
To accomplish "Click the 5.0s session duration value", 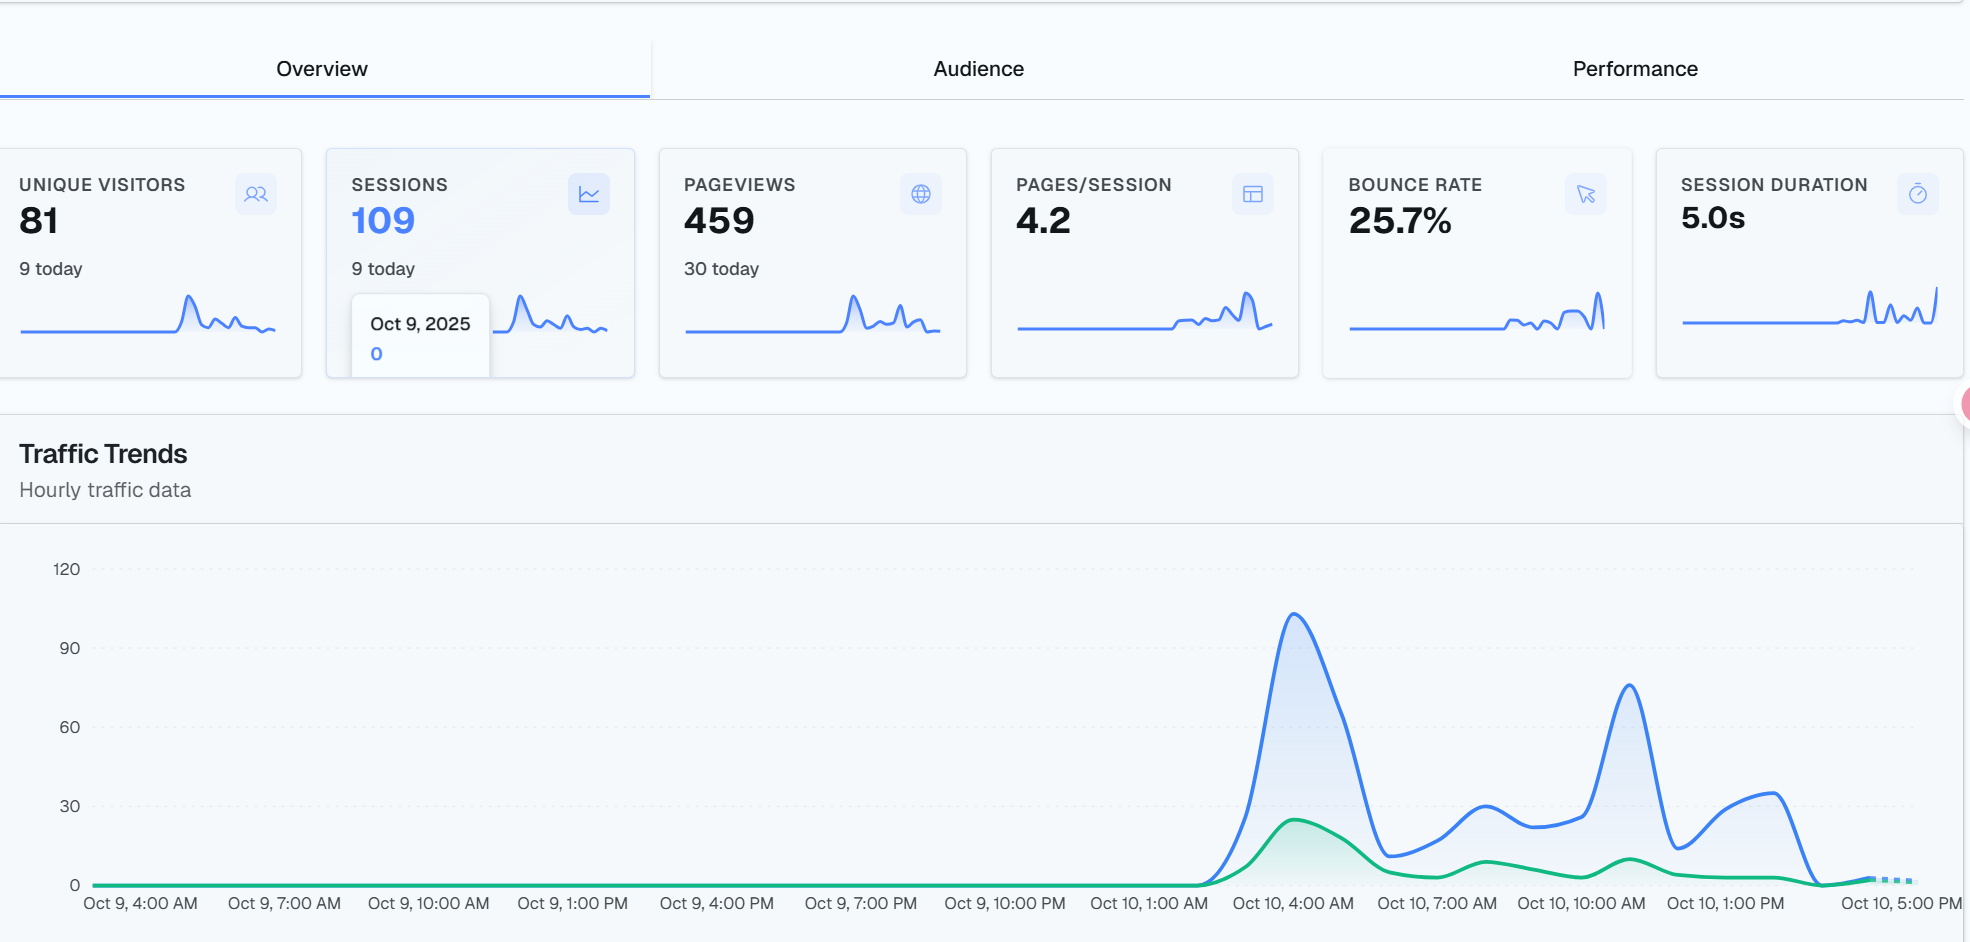I will click(x=1713, y=218).
